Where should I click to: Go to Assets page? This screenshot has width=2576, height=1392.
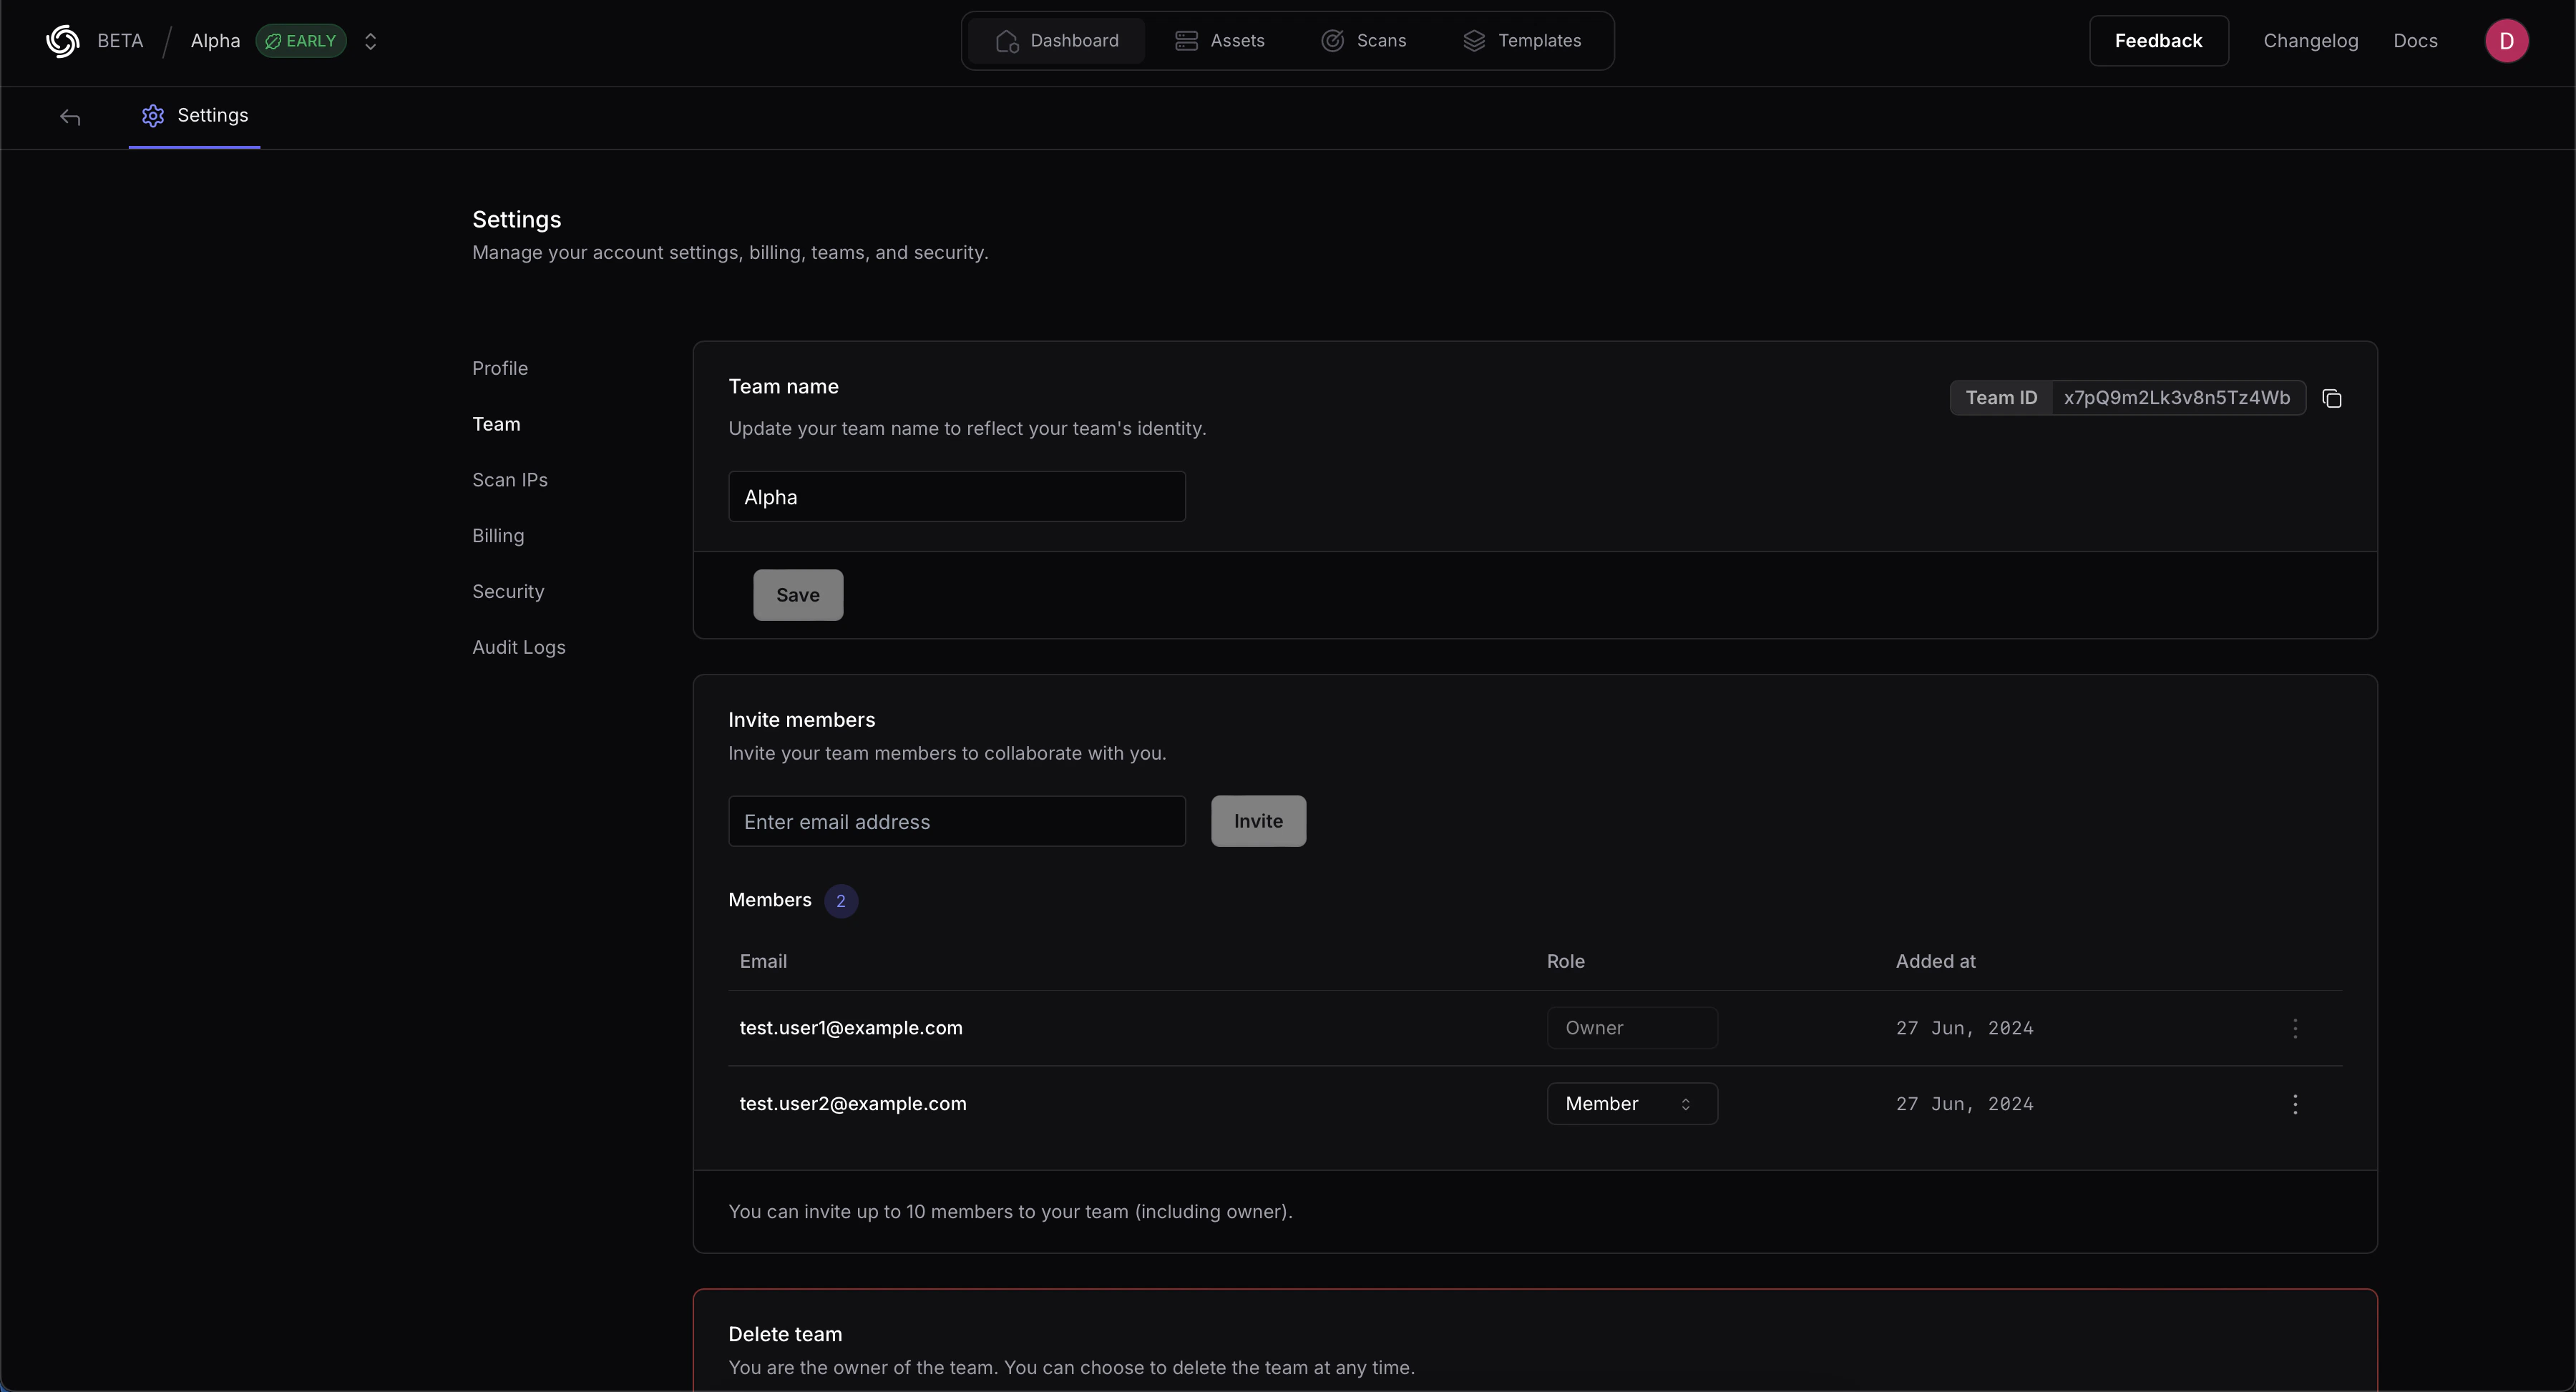point(1220,41)
